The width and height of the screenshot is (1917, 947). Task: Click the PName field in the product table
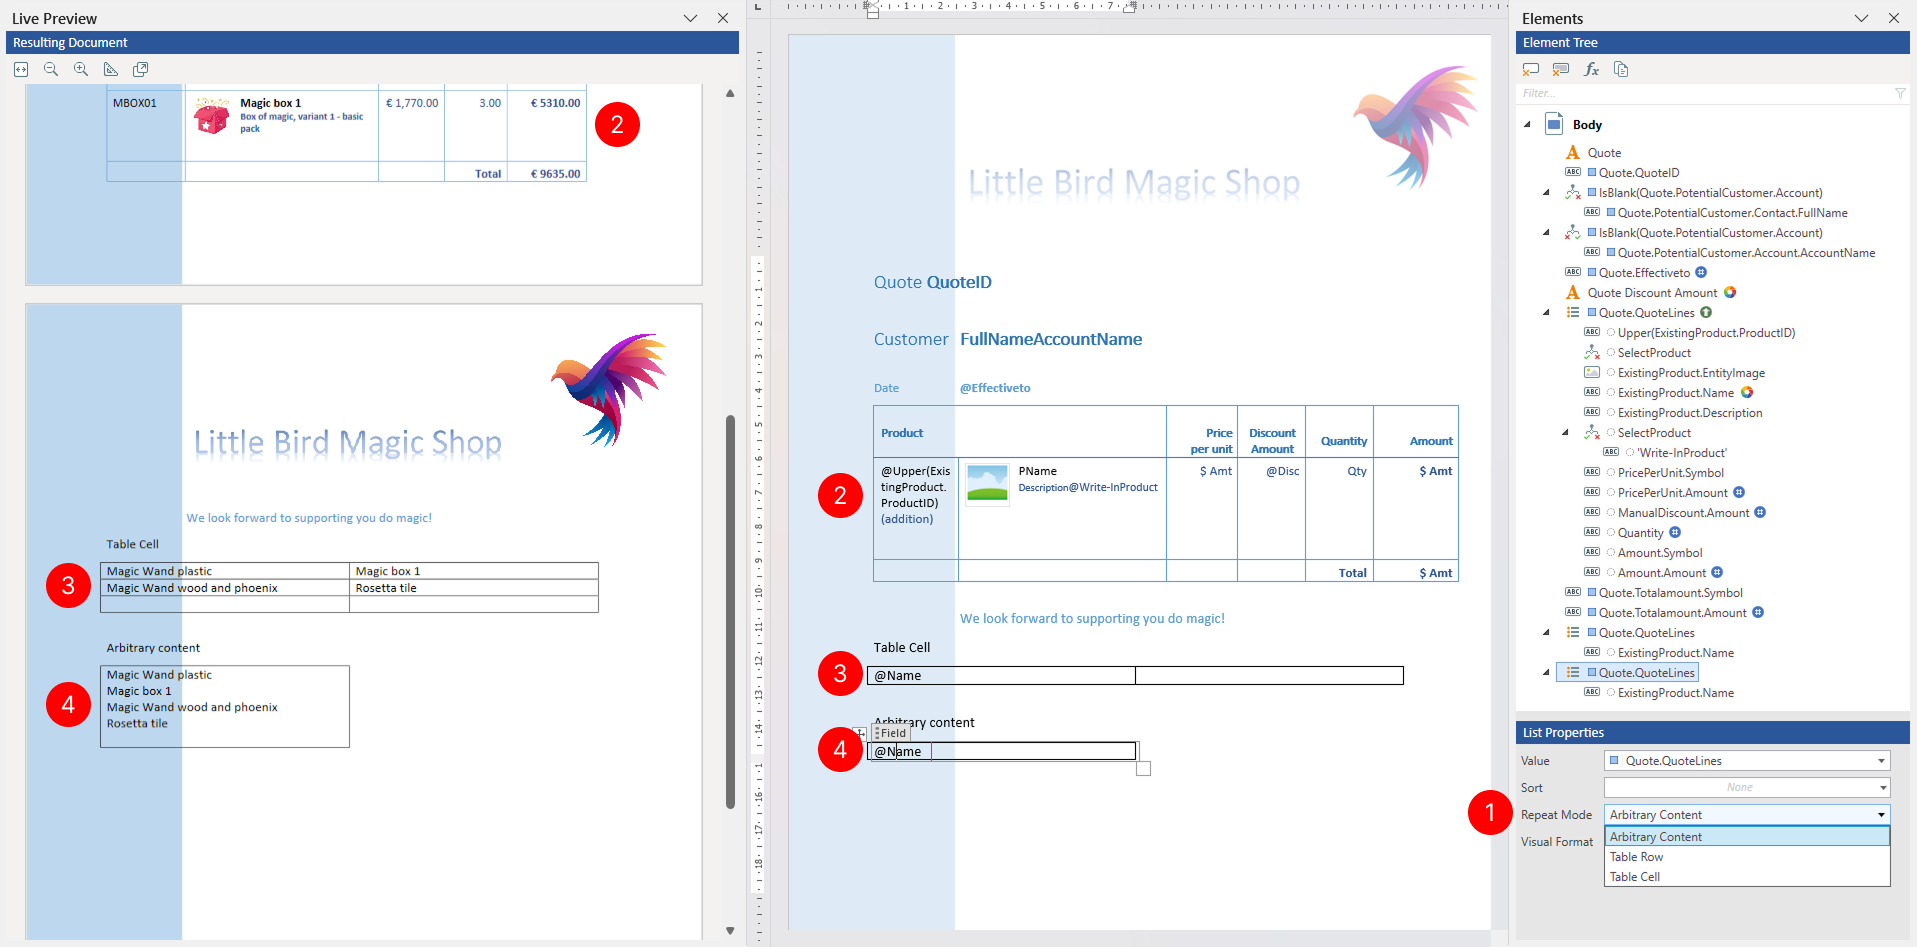[1037, 471]
